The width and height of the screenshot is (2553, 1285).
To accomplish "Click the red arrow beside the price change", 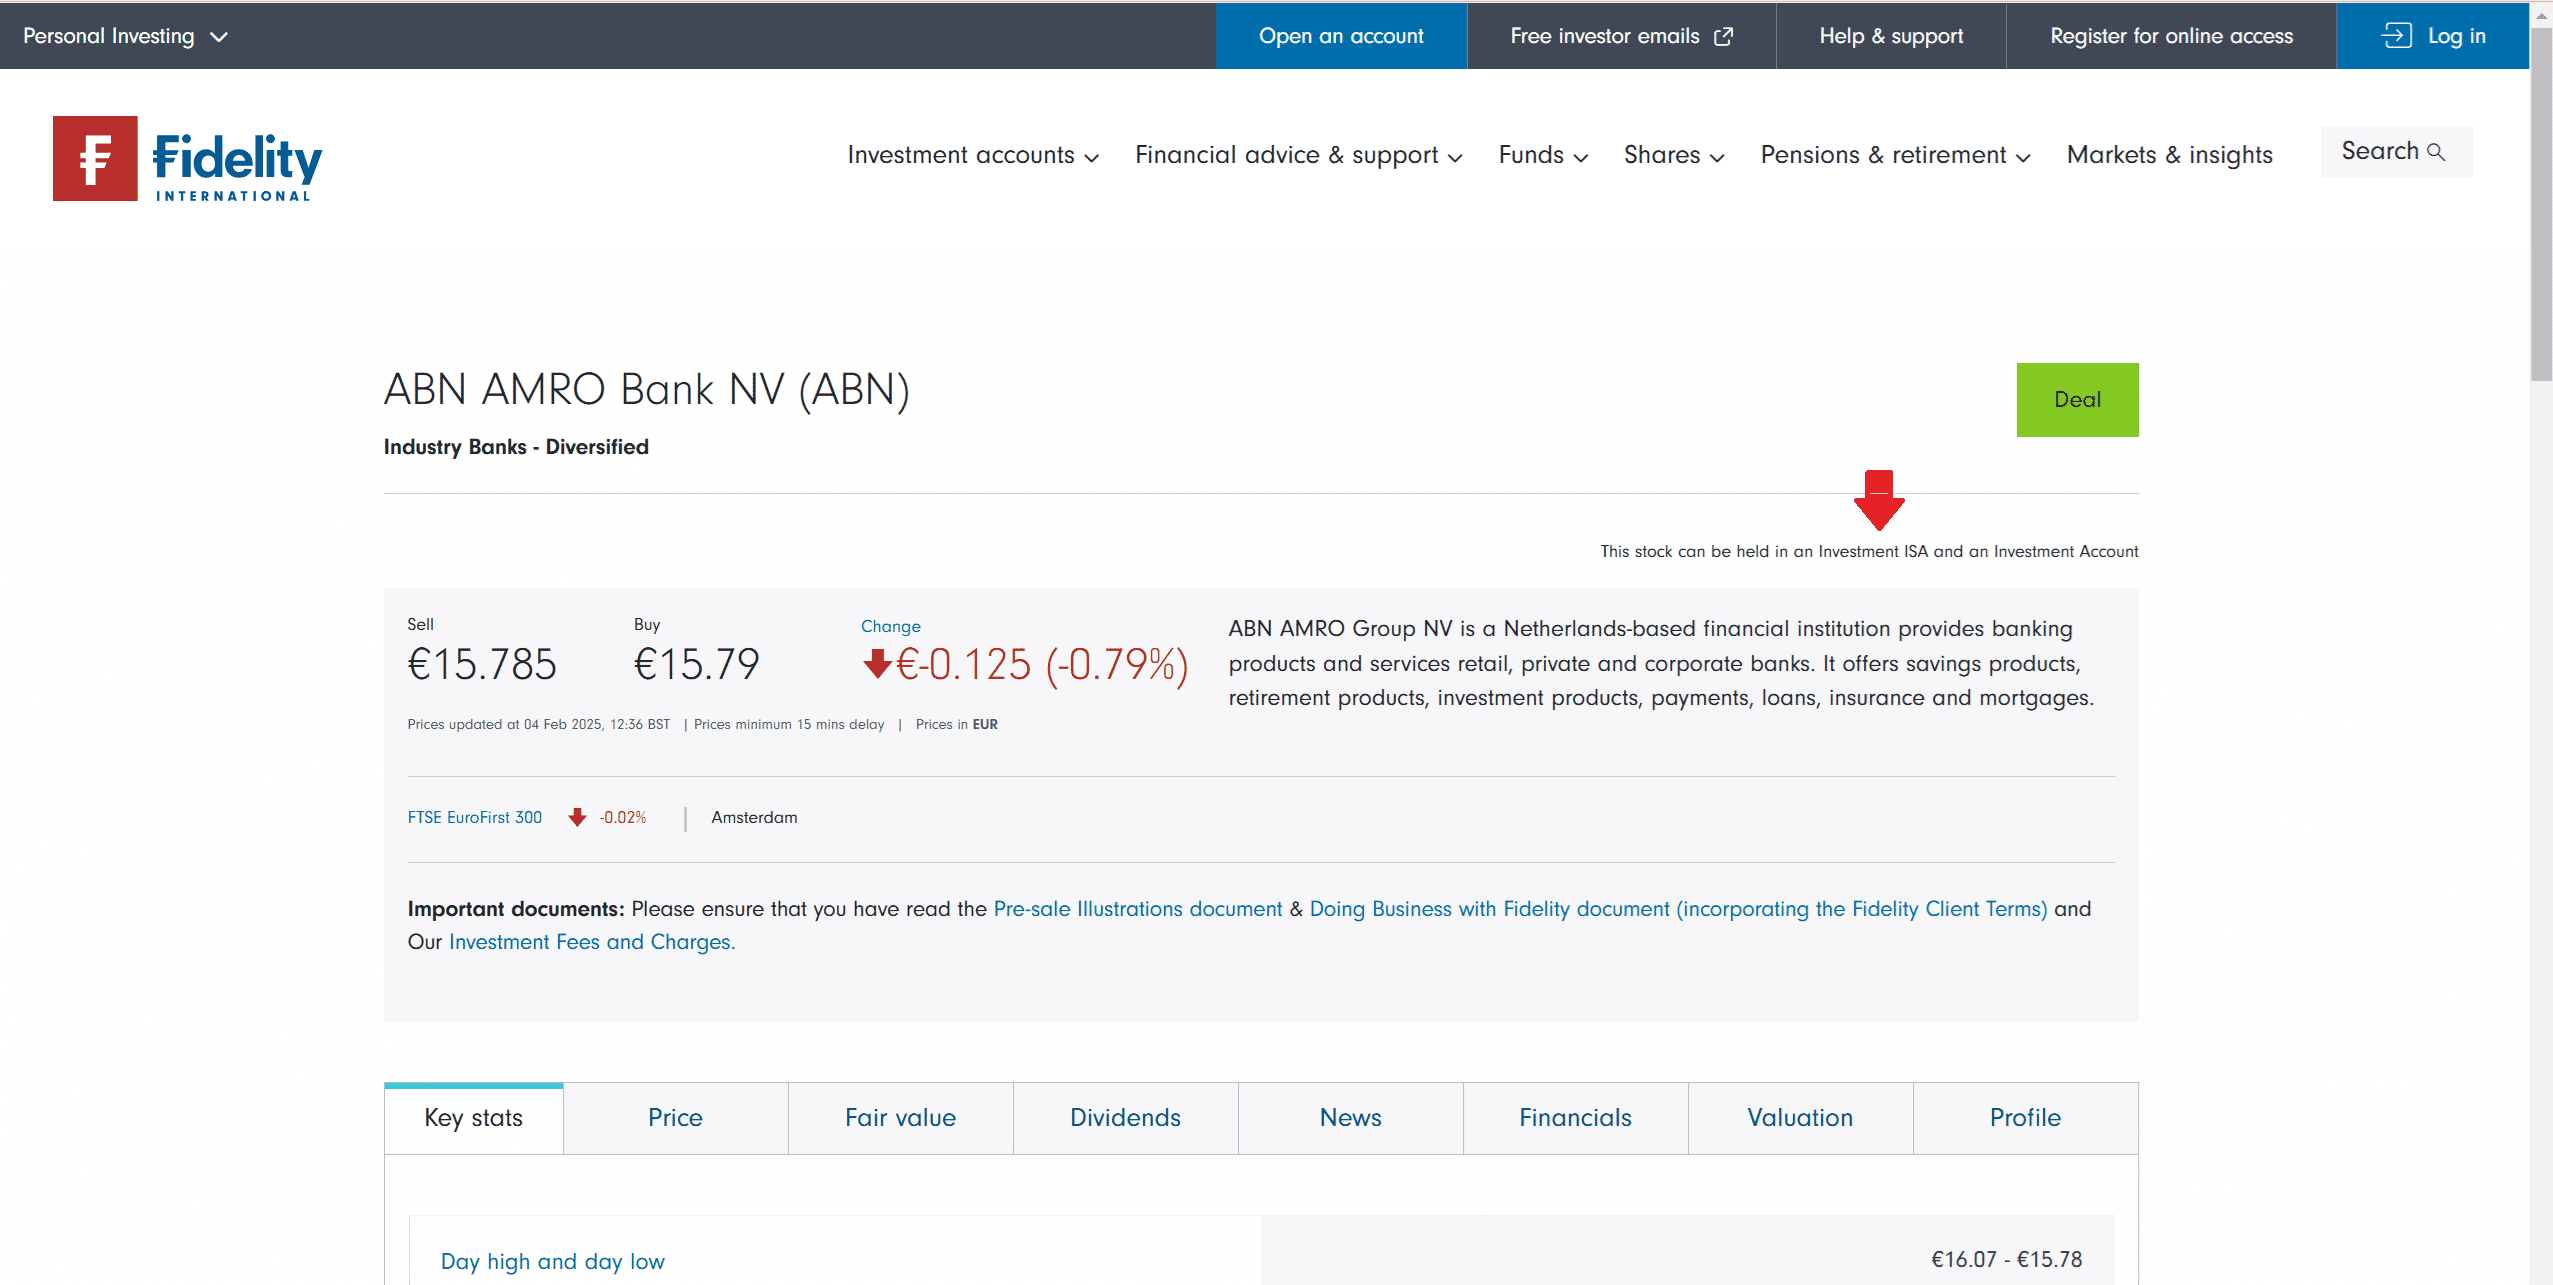I will 877,664.
